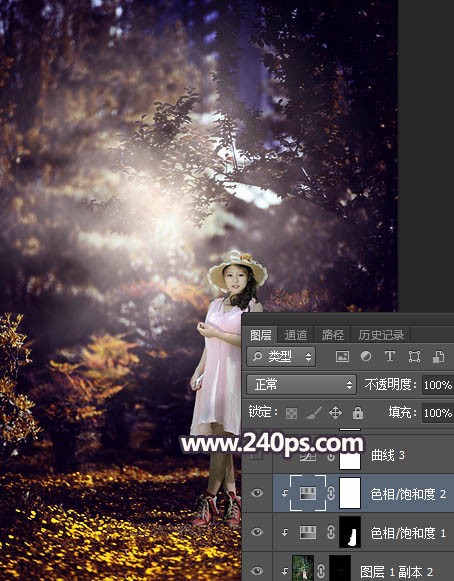Open the 正常 blend mode dropdown
The image size is (454, 581).
[301, 385]
